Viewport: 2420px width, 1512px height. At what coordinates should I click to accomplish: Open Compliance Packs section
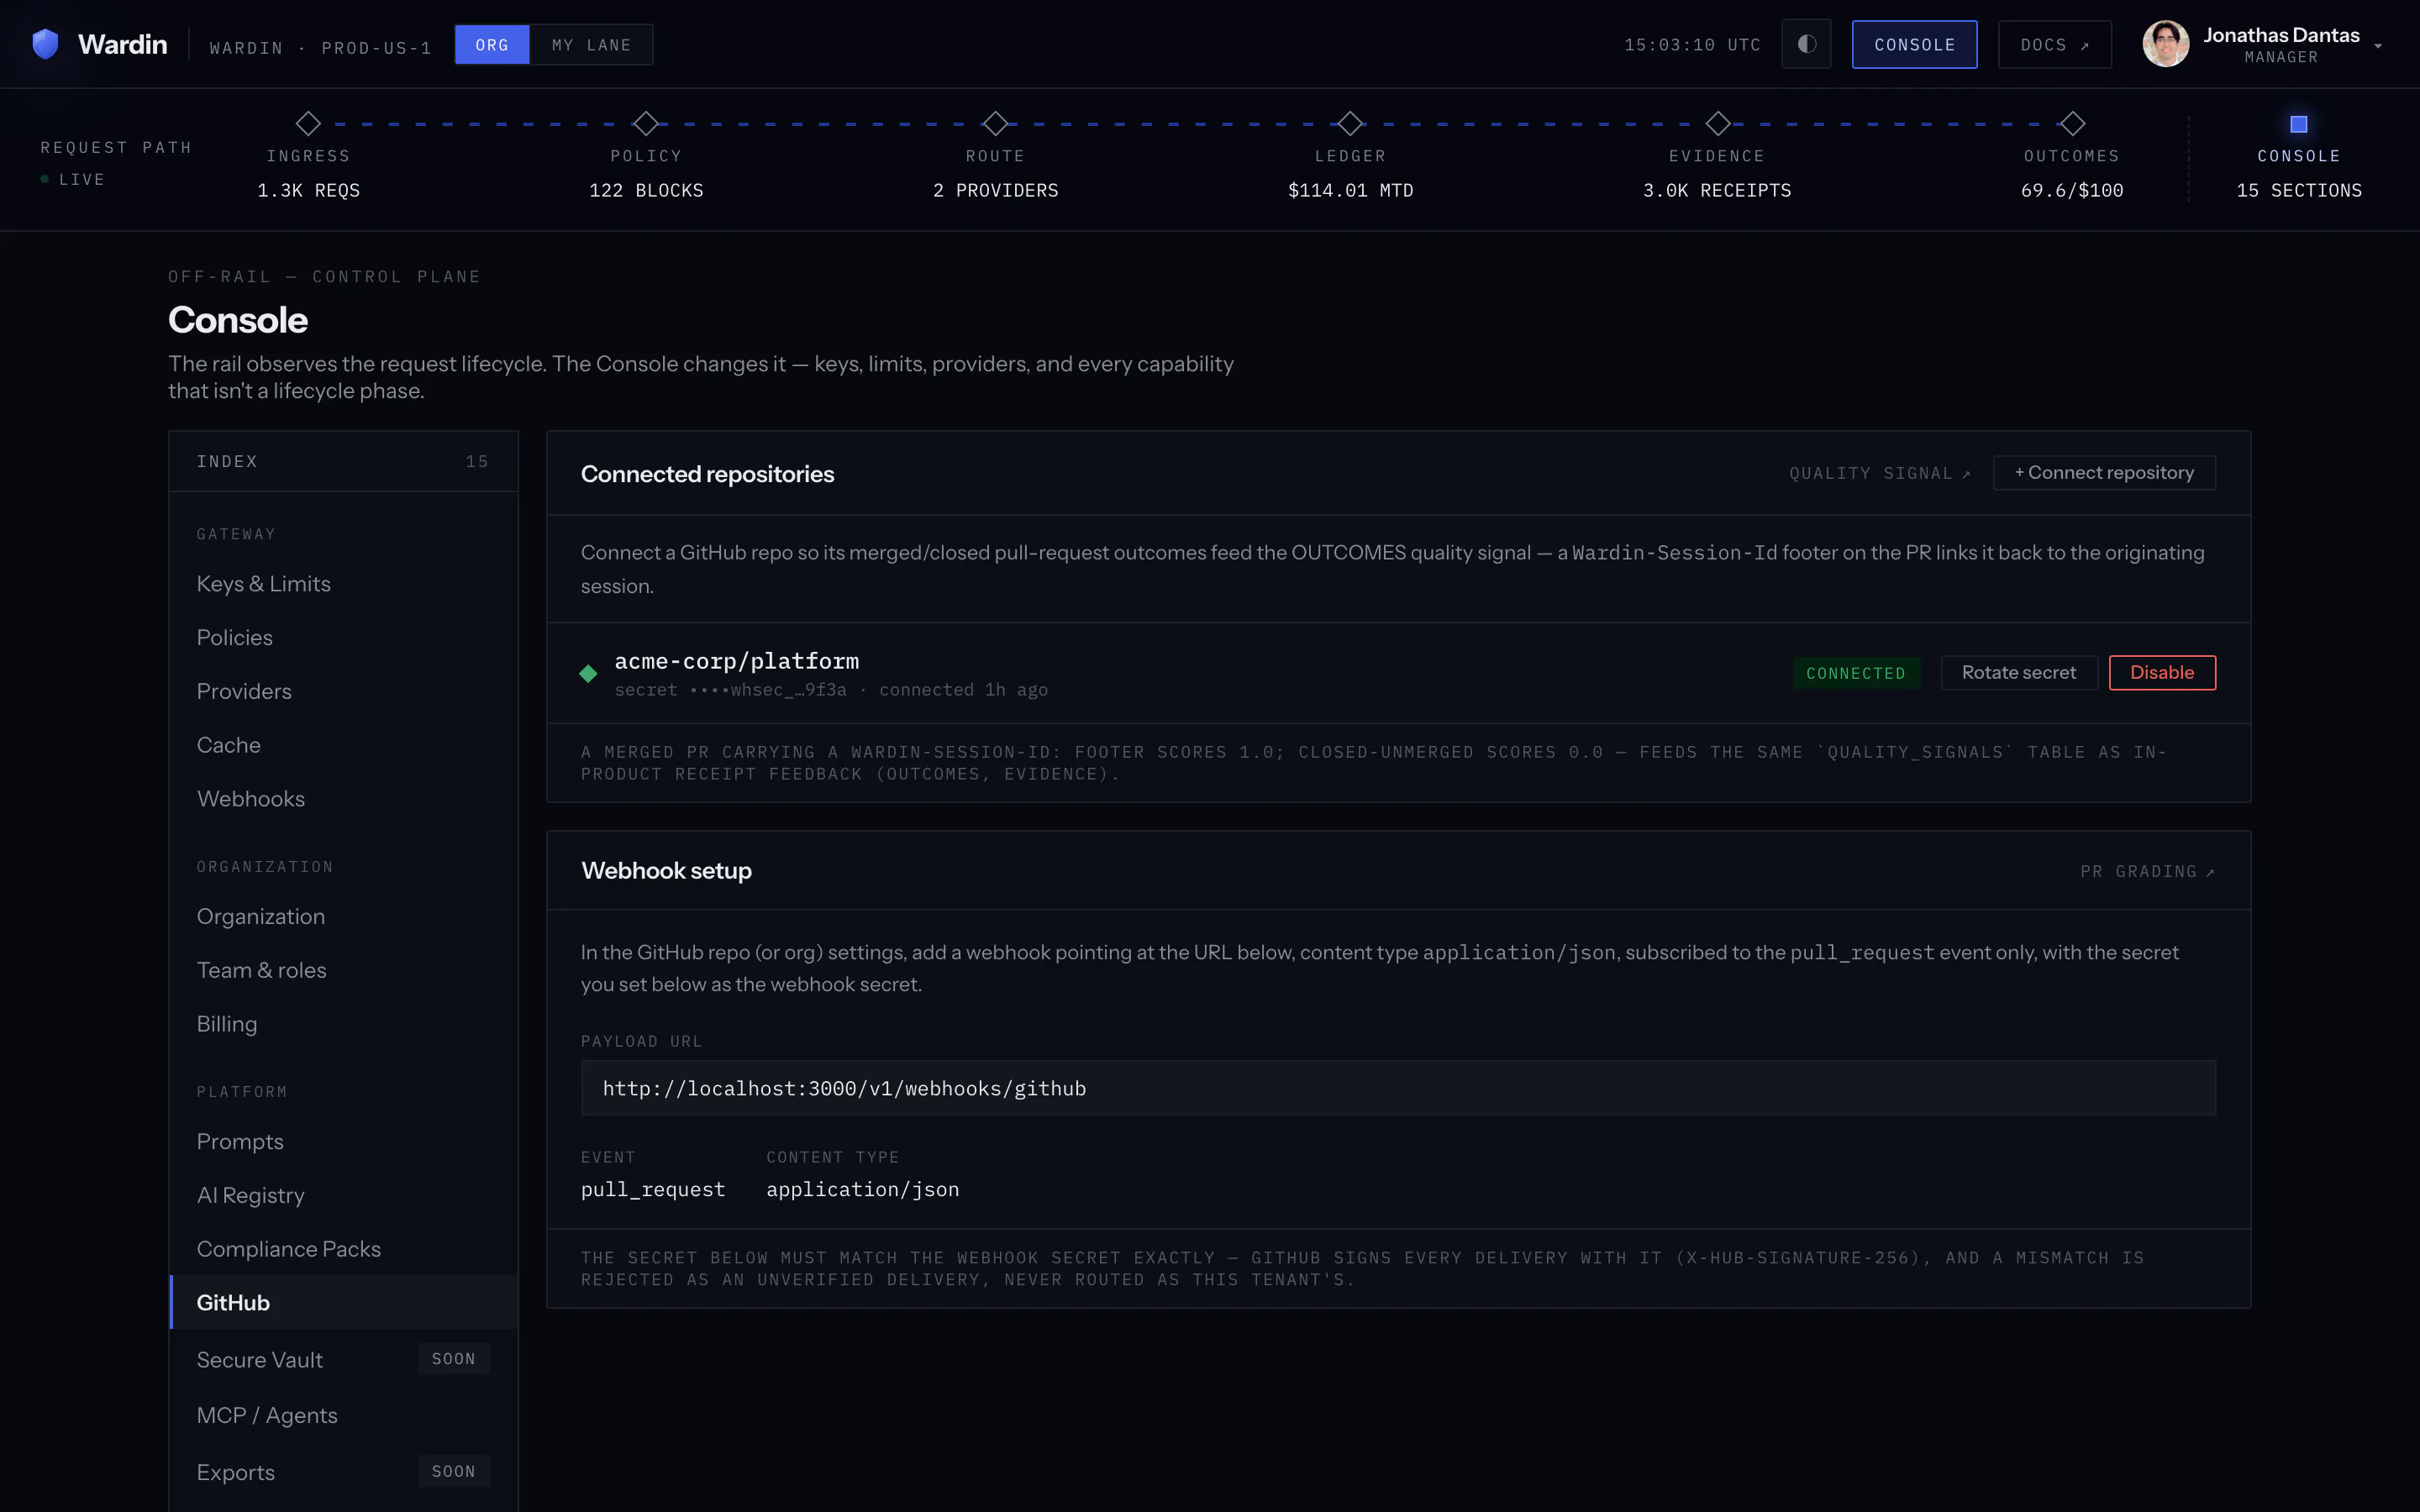coord(344,1249)
